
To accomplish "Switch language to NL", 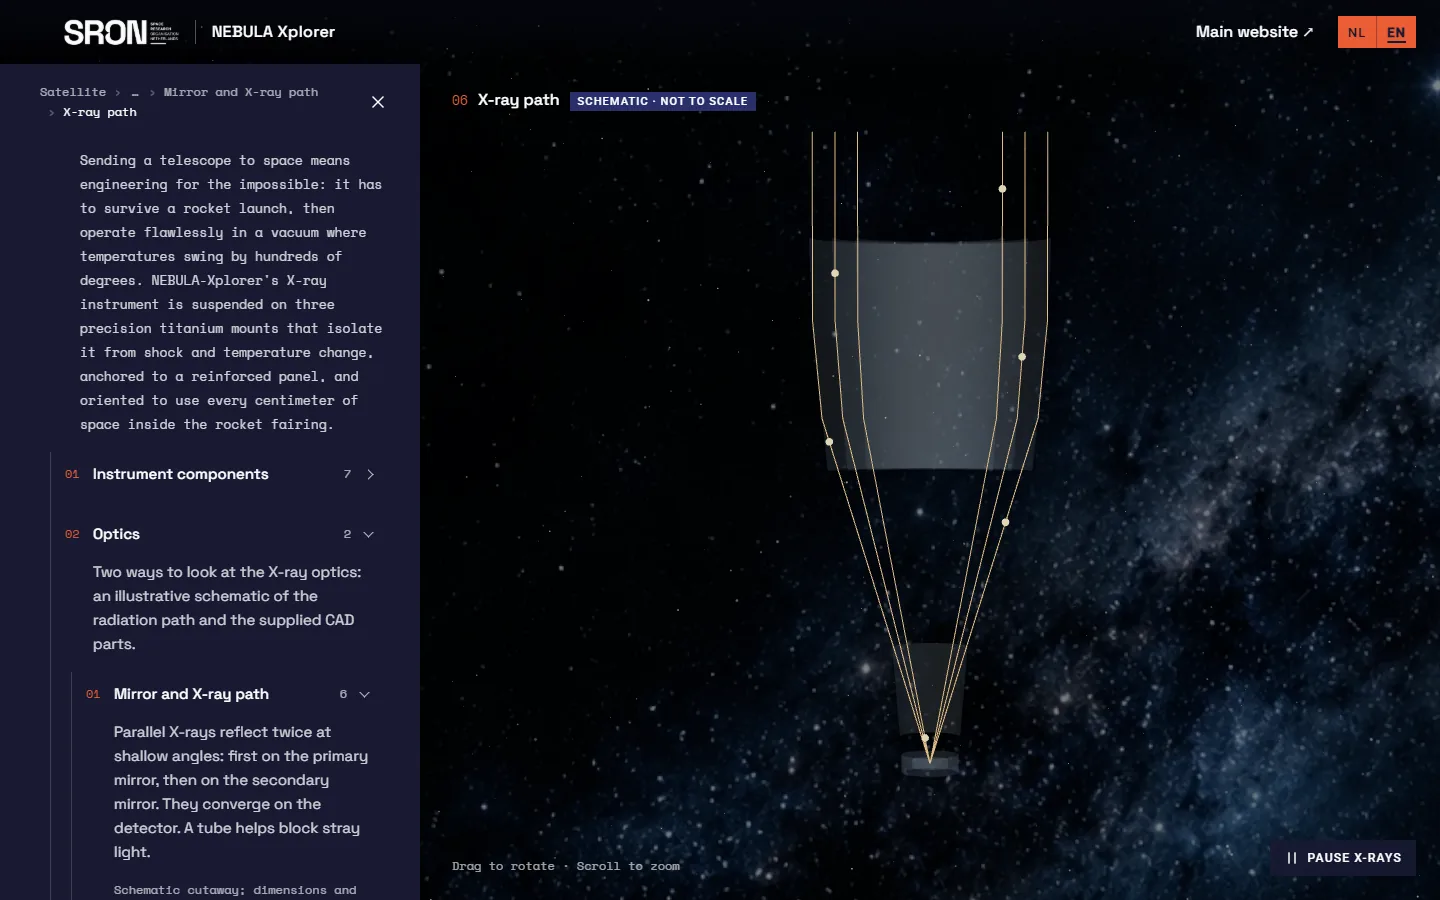I will pyautogui.click(x=1356, y=32).
